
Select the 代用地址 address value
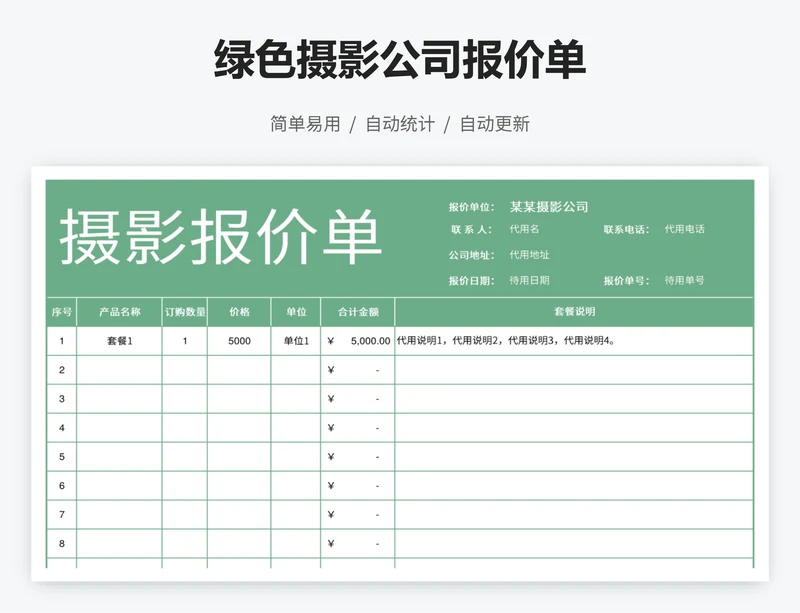pos(529,255)
